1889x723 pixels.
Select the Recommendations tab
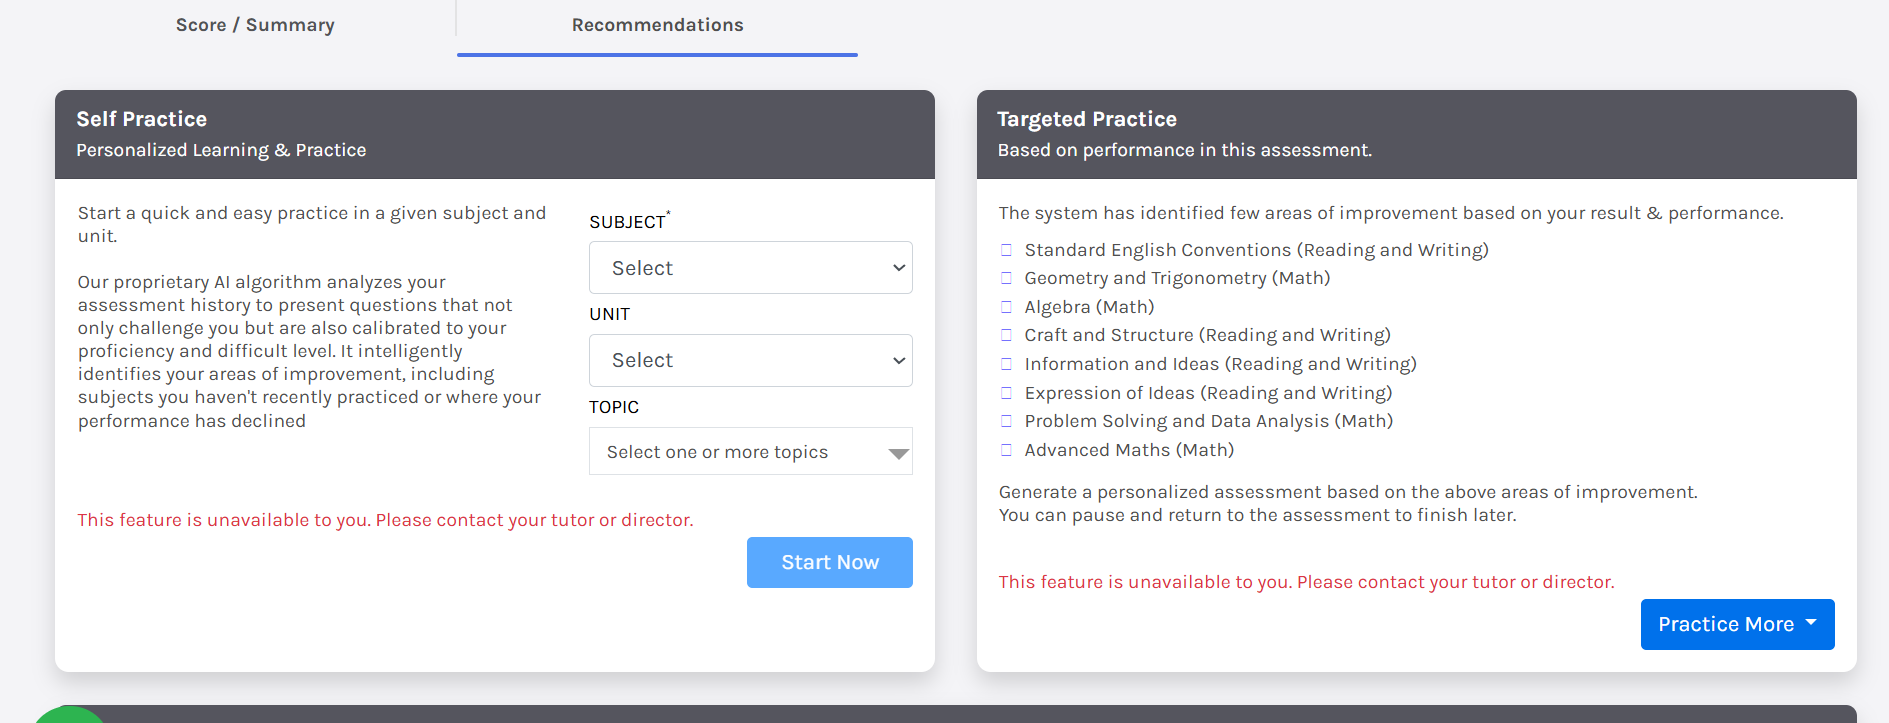coord(657,25)
